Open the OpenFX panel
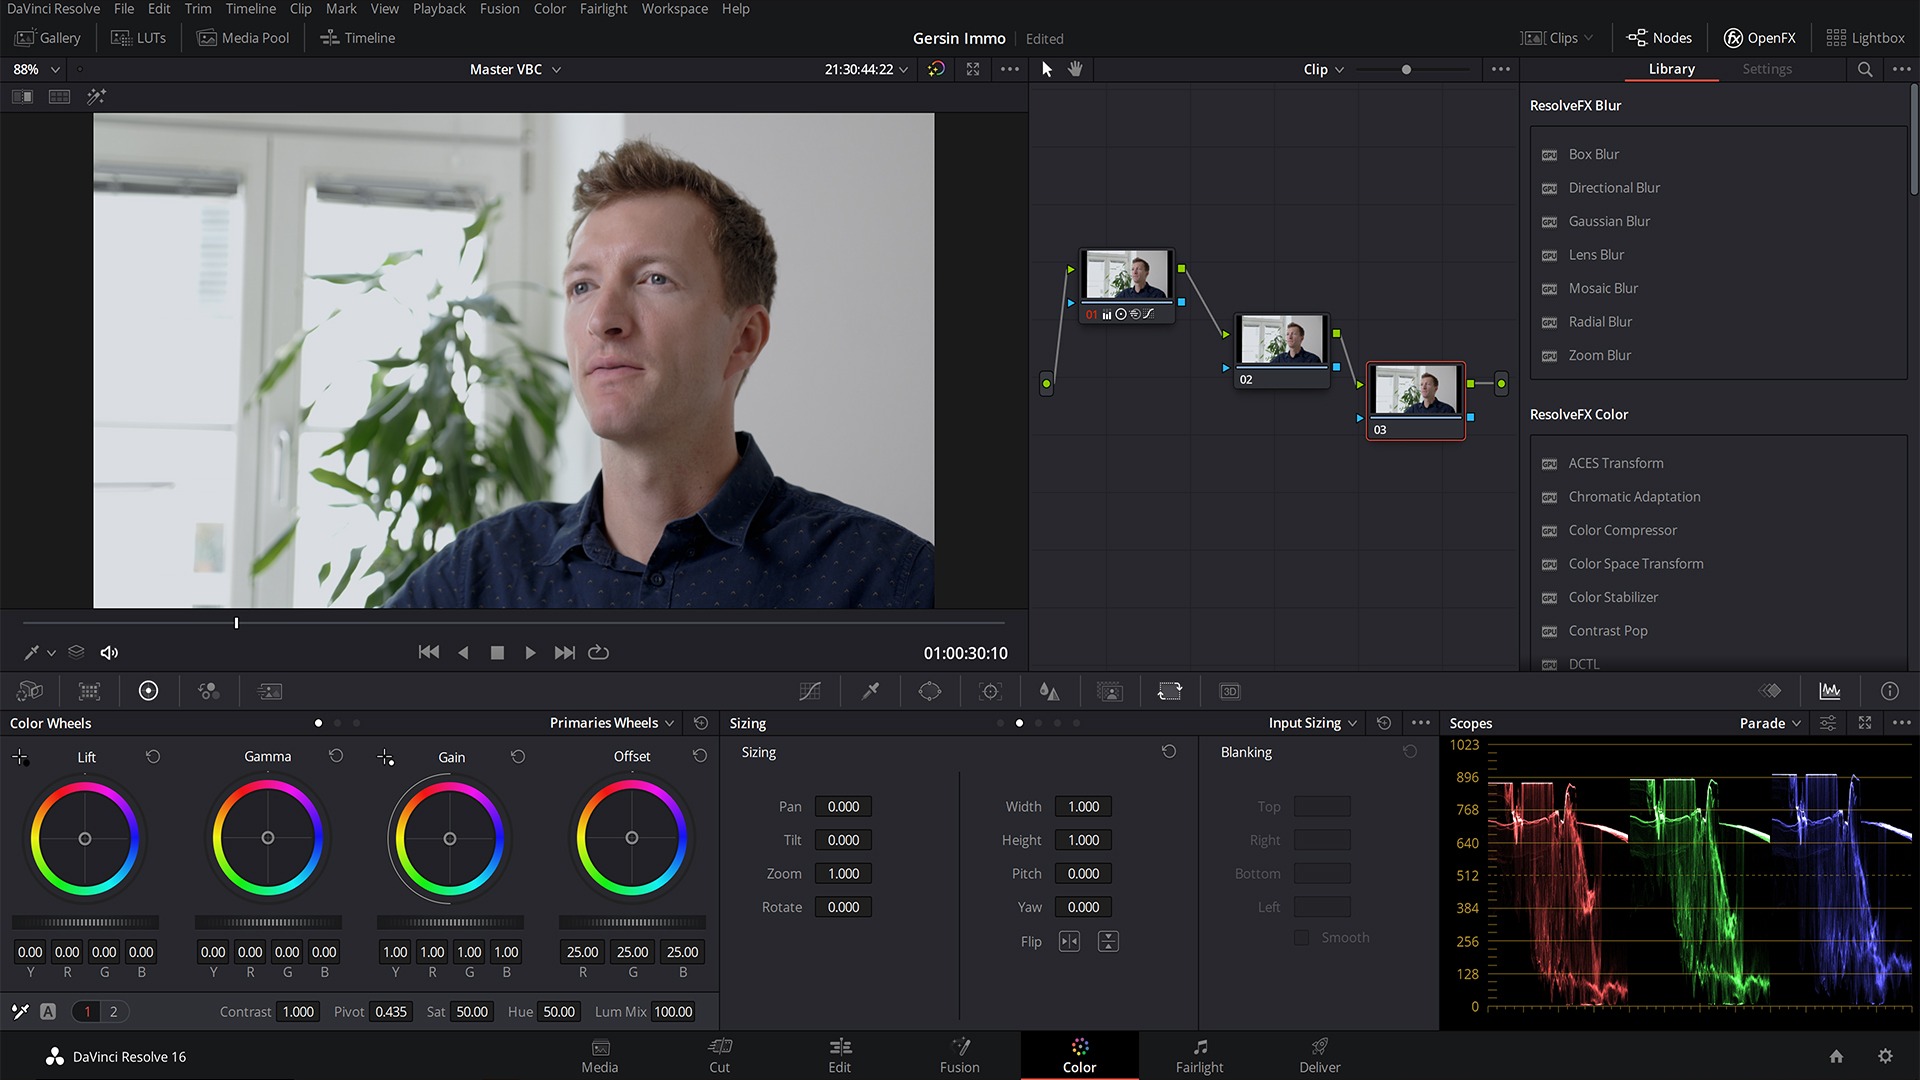This screenshot has height=1080, width=1920. 1759,37
